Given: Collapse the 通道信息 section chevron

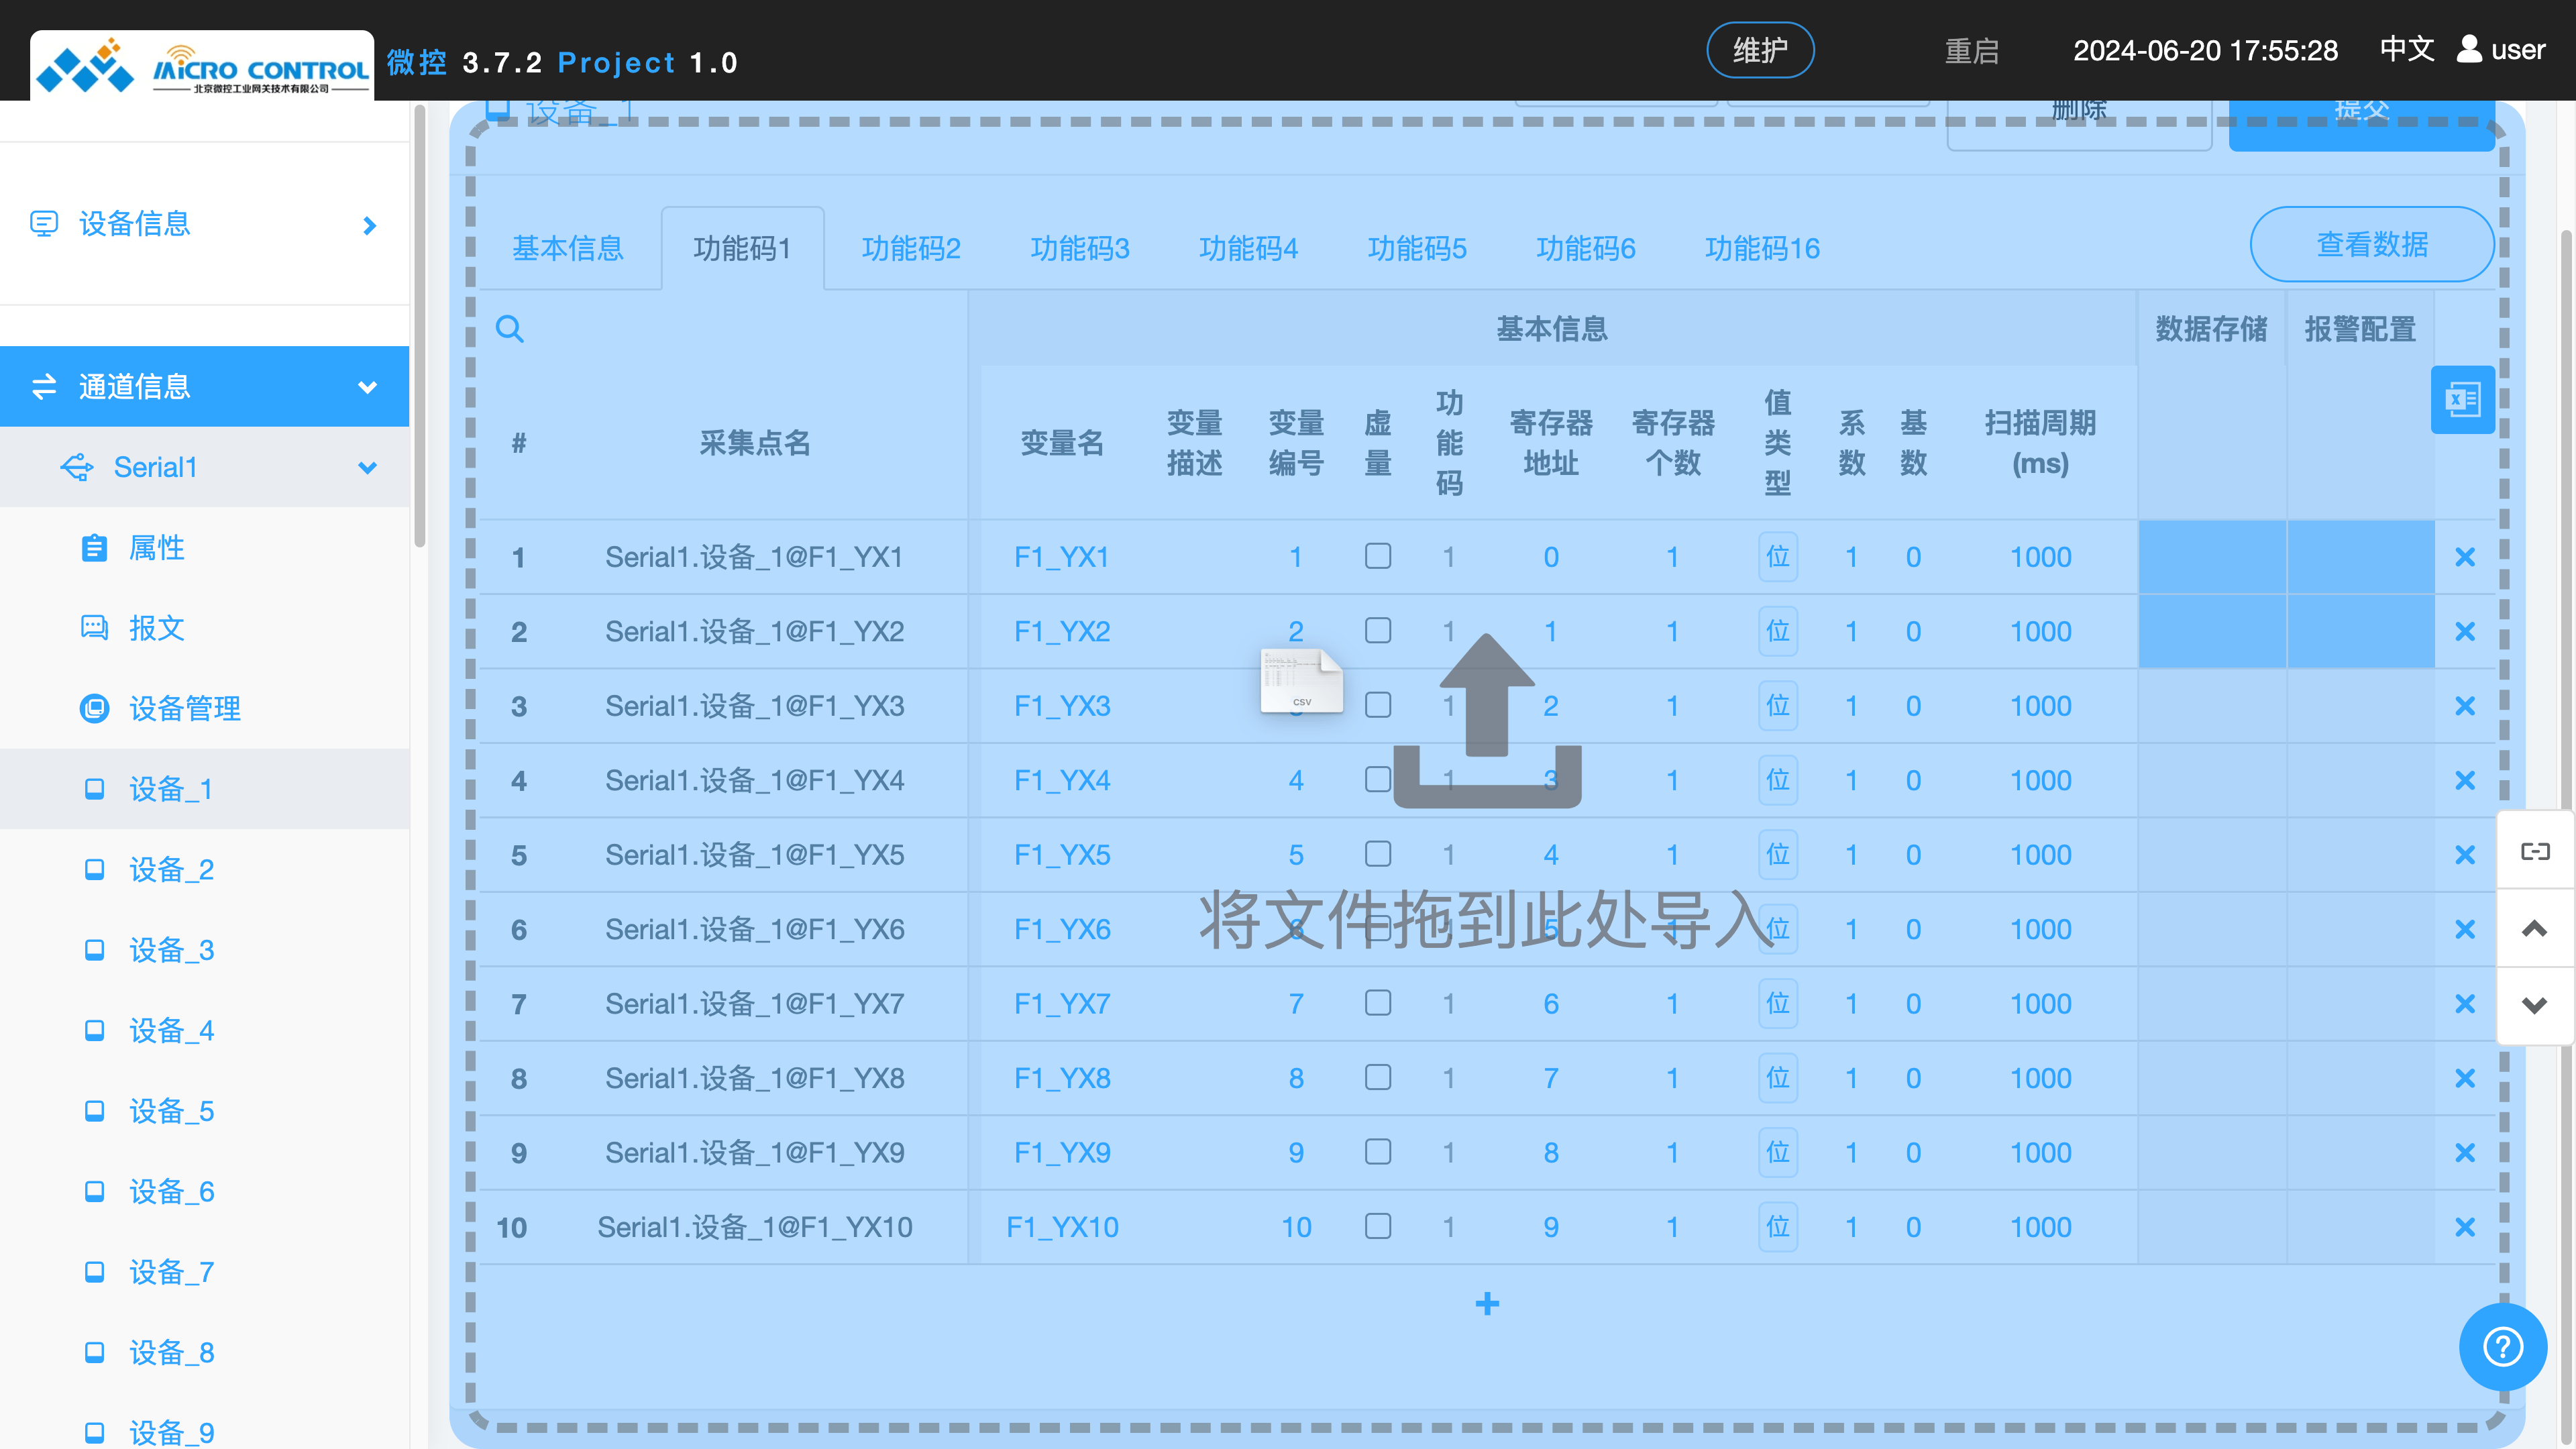Looking at the screenshot, I should pos(366,387).
